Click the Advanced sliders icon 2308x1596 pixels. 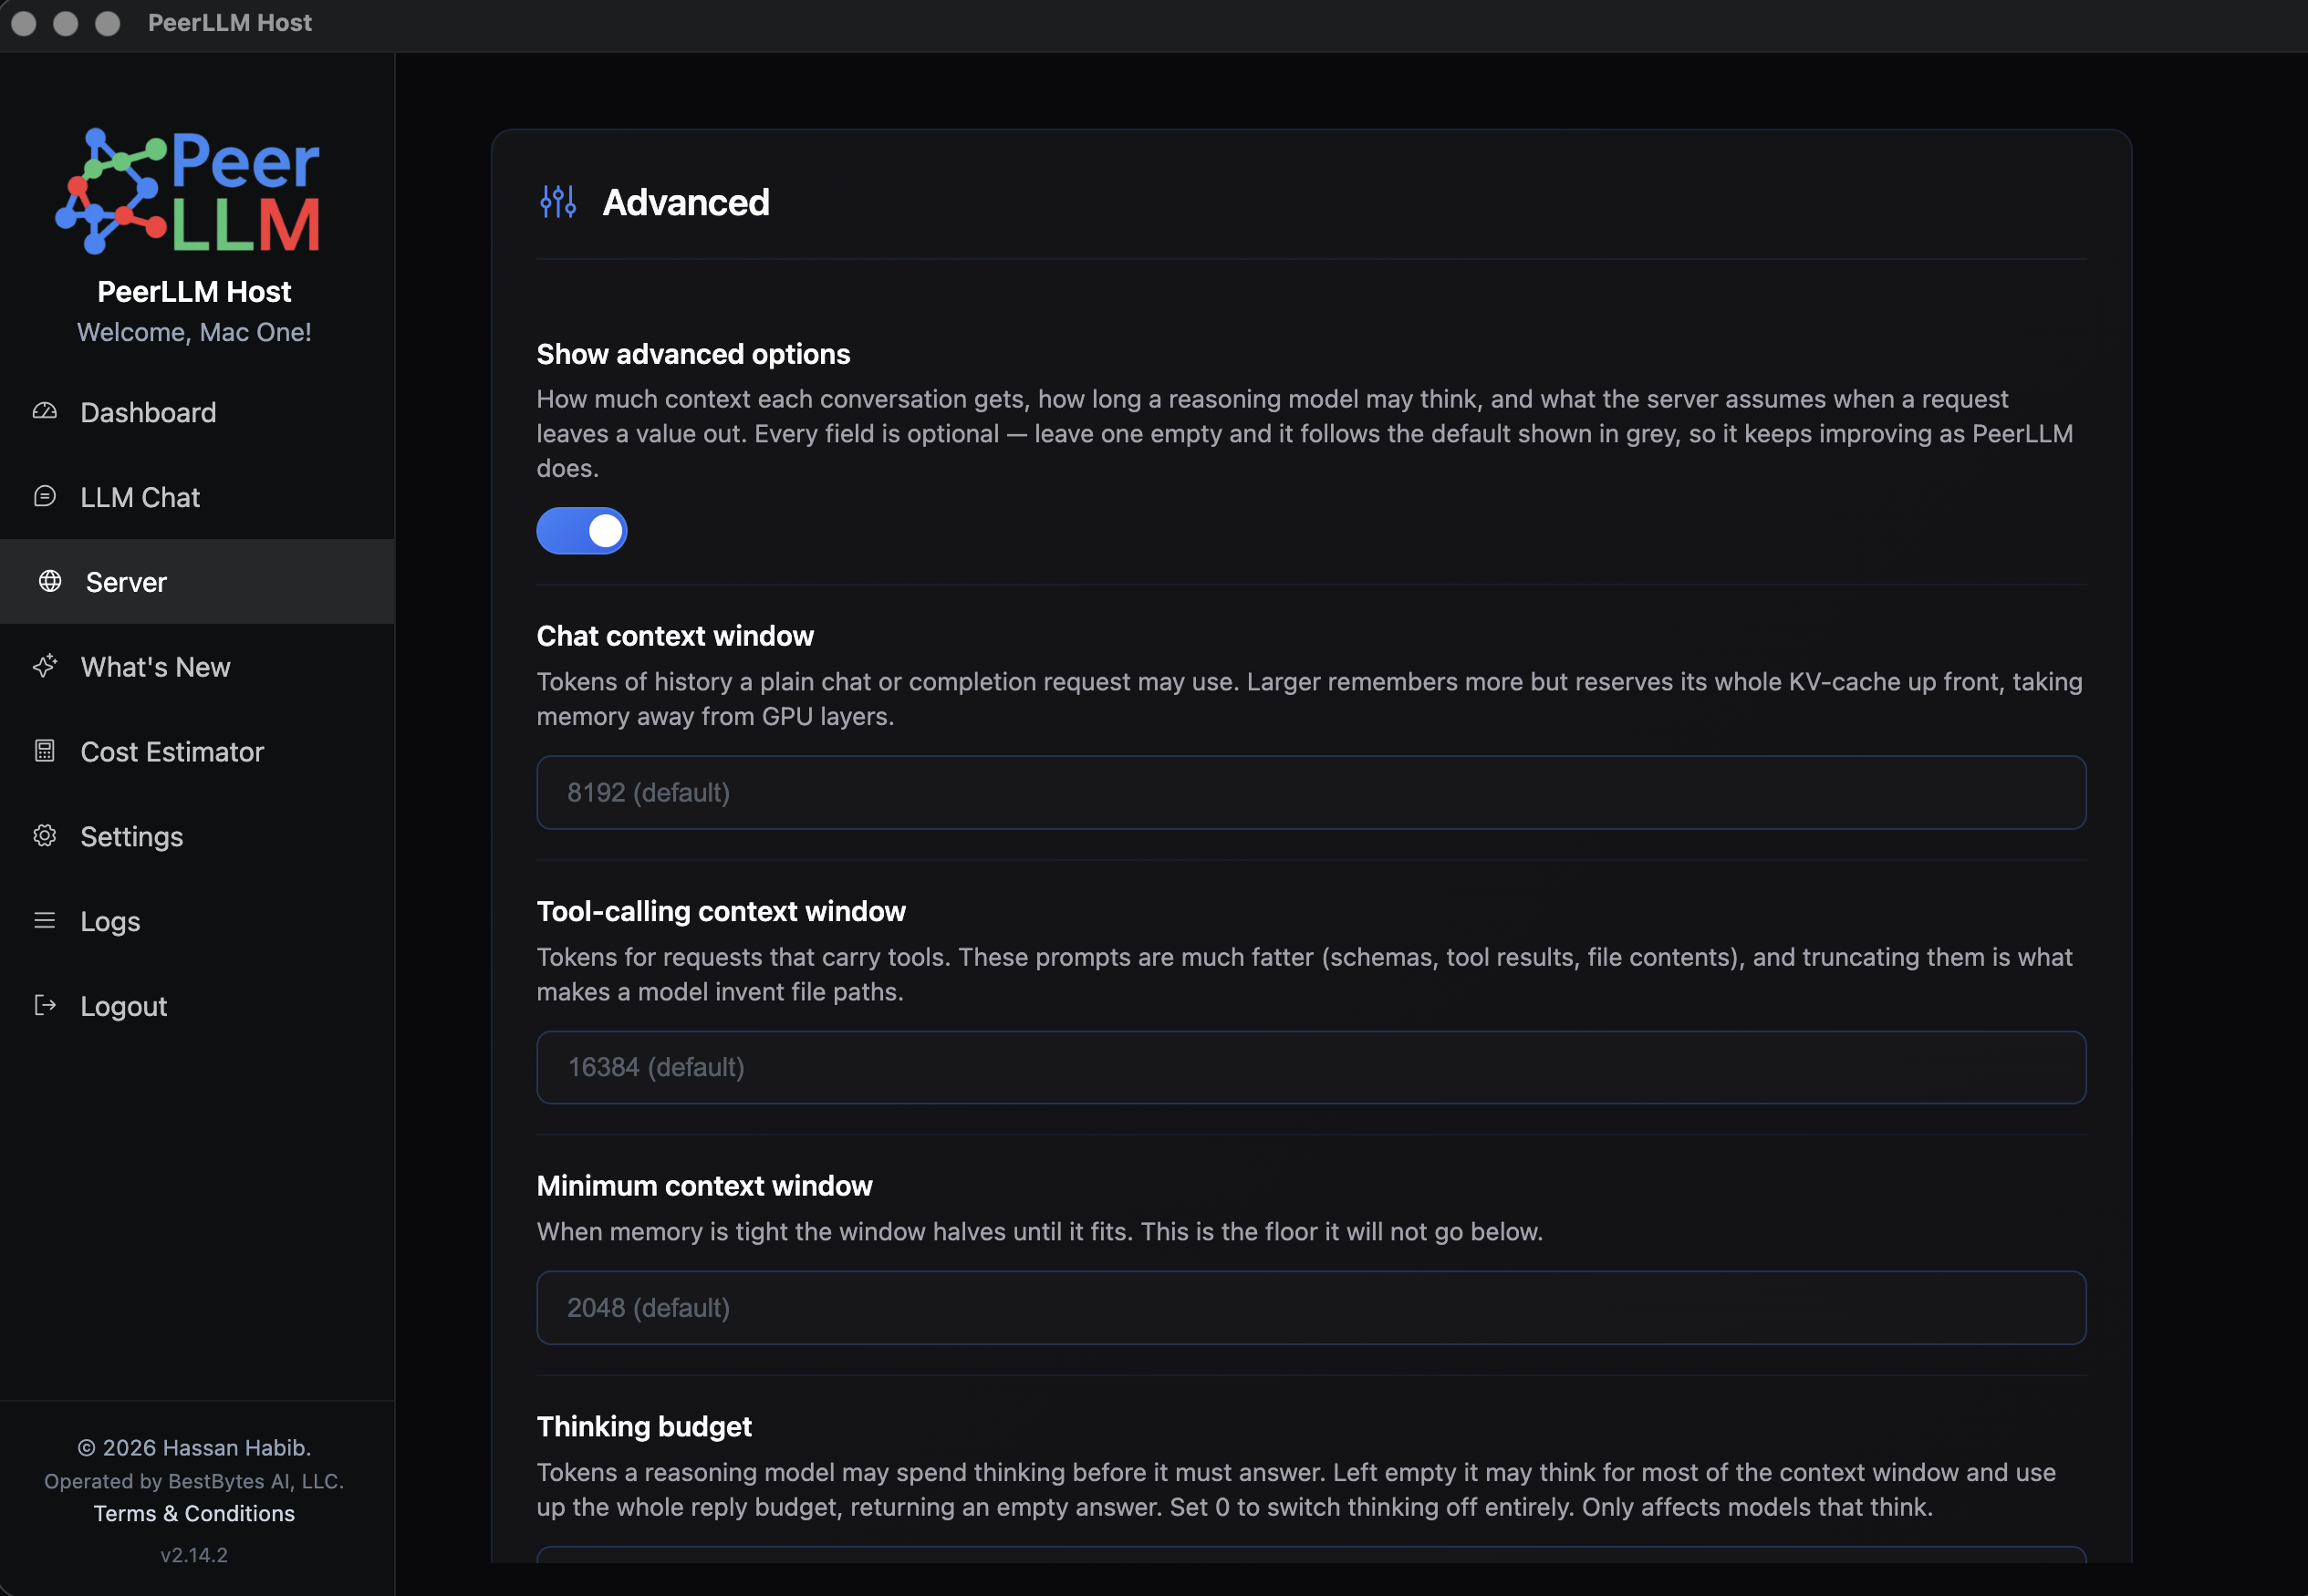tap(558, 202)
